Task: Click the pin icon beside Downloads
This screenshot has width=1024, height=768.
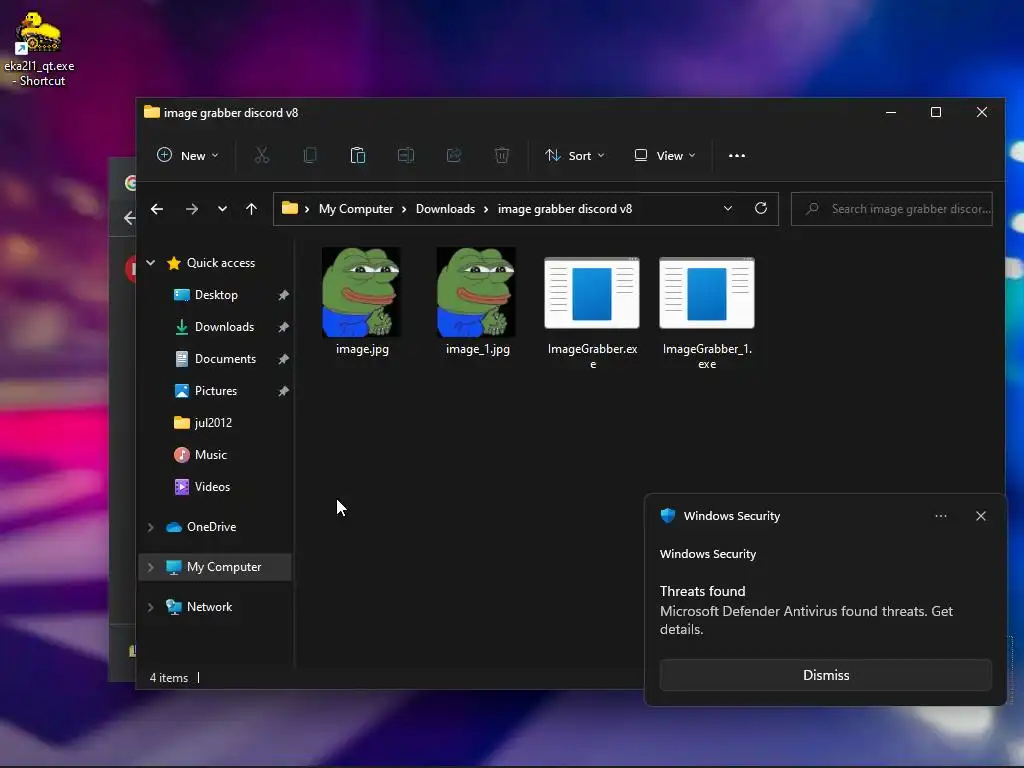Action: point(283,327)
